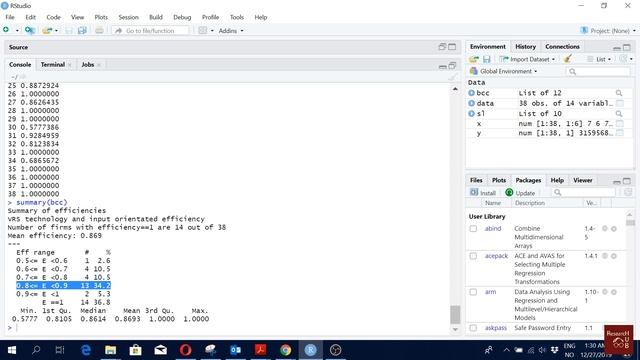The image size is (640, 360).
Task: Open New File dropdown arrow
Action: [x=17, y=31]
